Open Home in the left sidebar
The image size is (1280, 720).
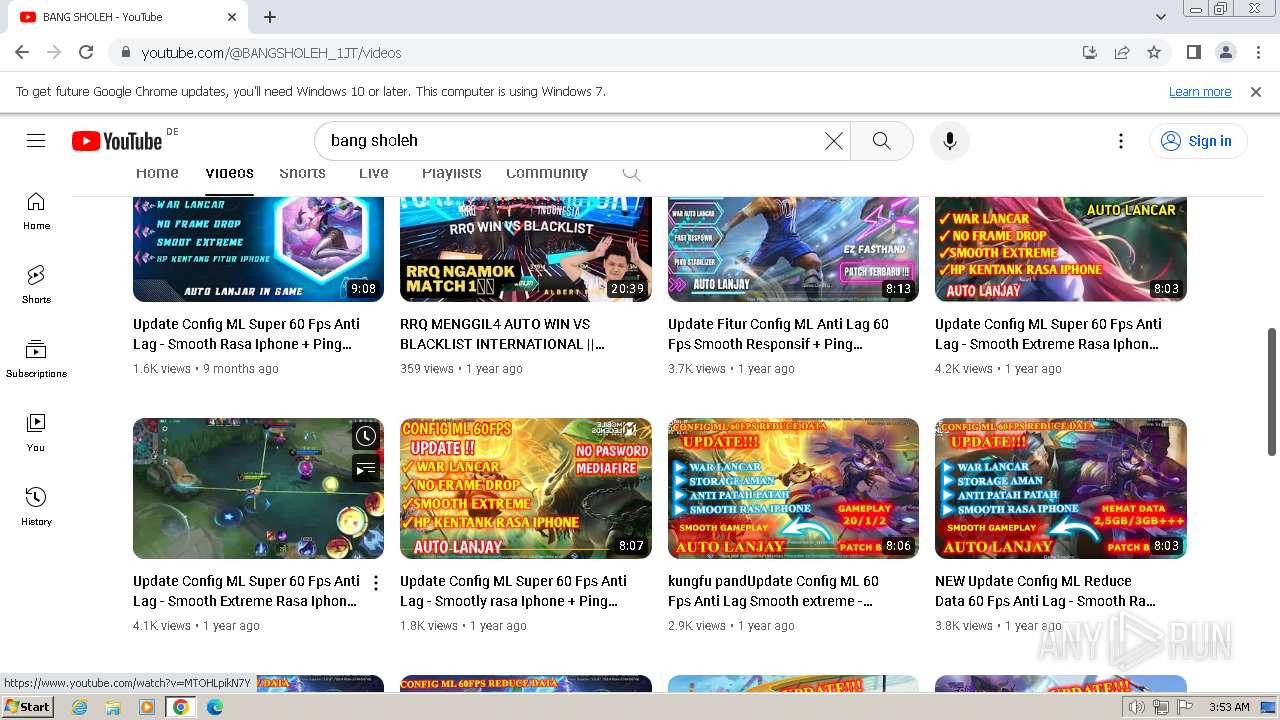(x=36, y=211)
